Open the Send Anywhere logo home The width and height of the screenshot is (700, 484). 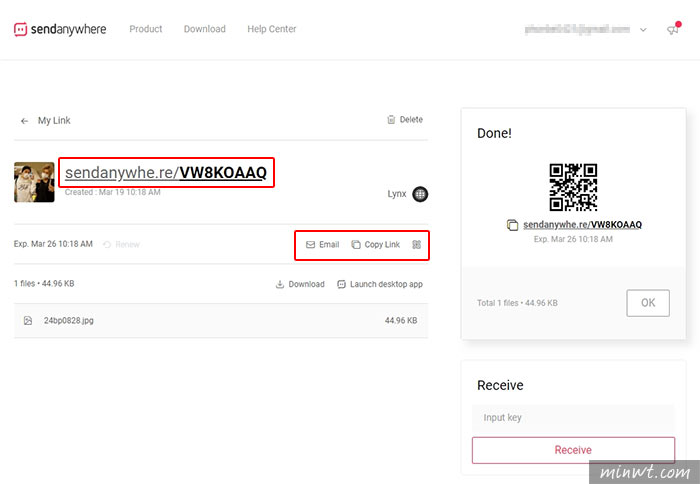click(x=60, y=29)
